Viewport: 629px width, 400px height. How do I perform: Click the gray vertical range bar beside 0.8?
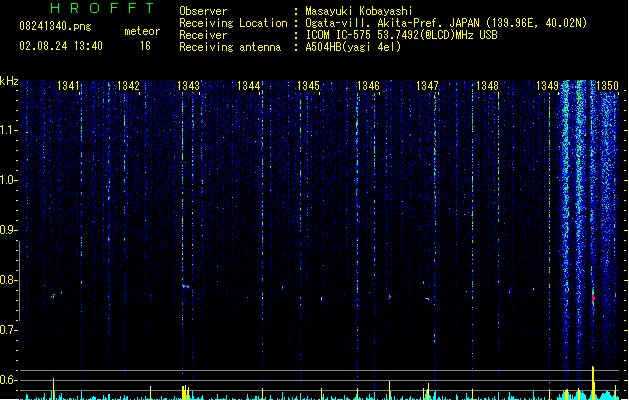pos(19,280)
